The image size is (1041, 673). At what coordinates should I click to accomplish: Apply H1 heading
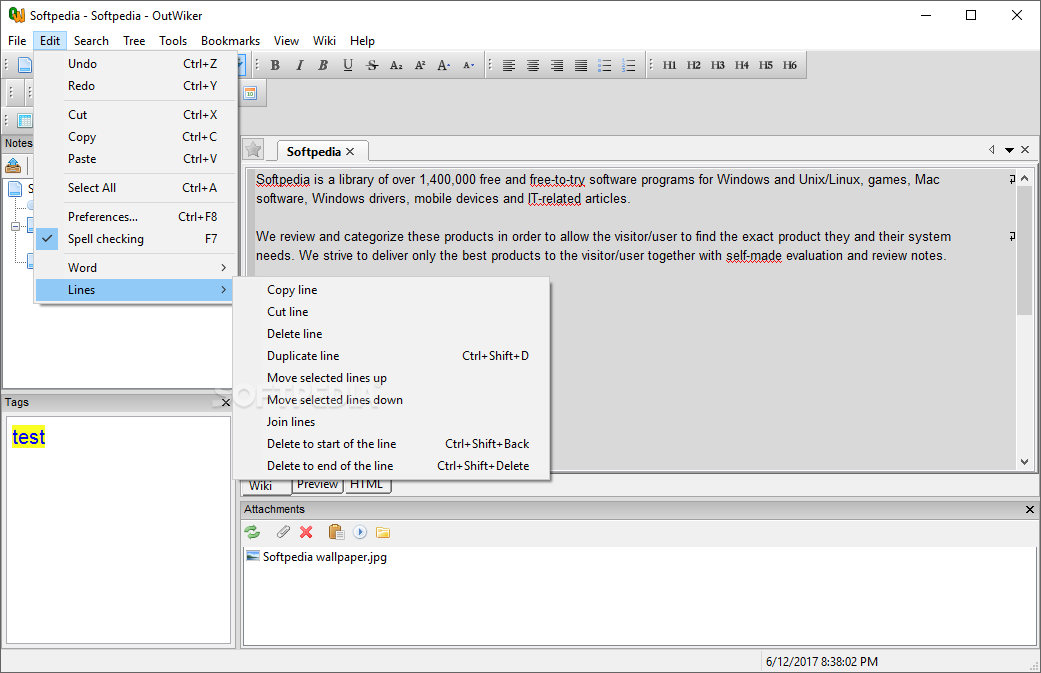pyautogui.click(x=669, y=65)
